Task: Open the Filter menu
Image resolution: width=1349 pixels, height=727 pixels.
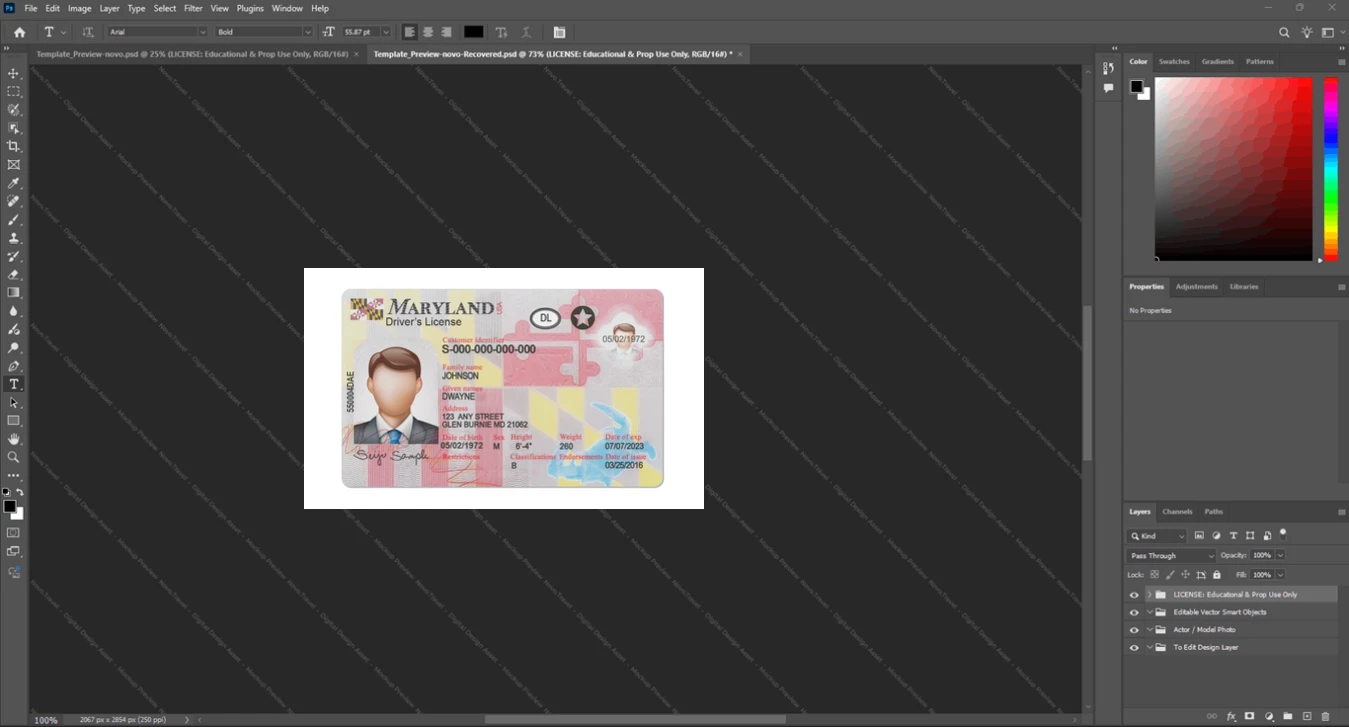Action: click(x=193, y=8)
